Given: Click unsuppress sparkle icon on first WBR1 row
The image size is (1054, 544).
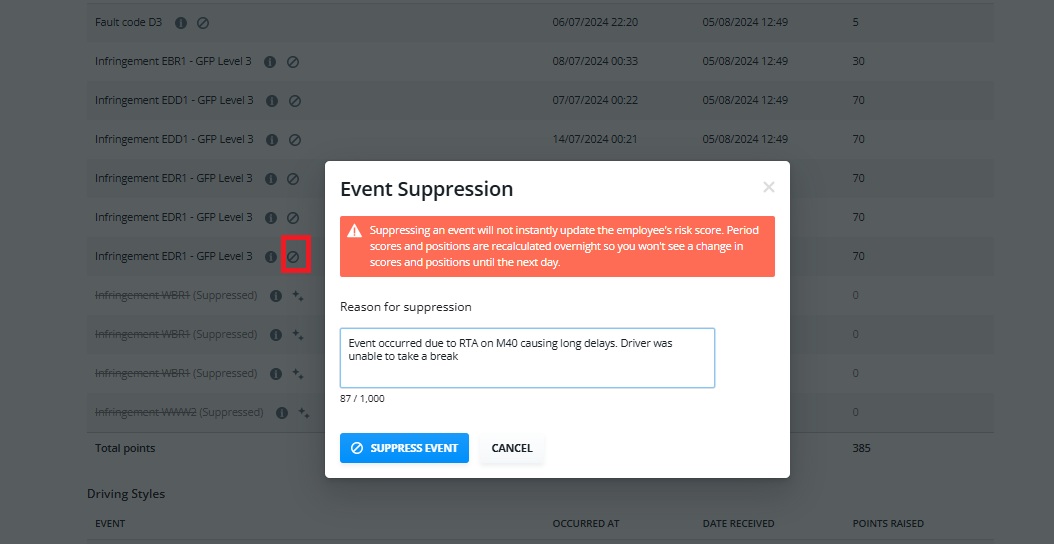Looking at the screenshot, I should (298, 295).
